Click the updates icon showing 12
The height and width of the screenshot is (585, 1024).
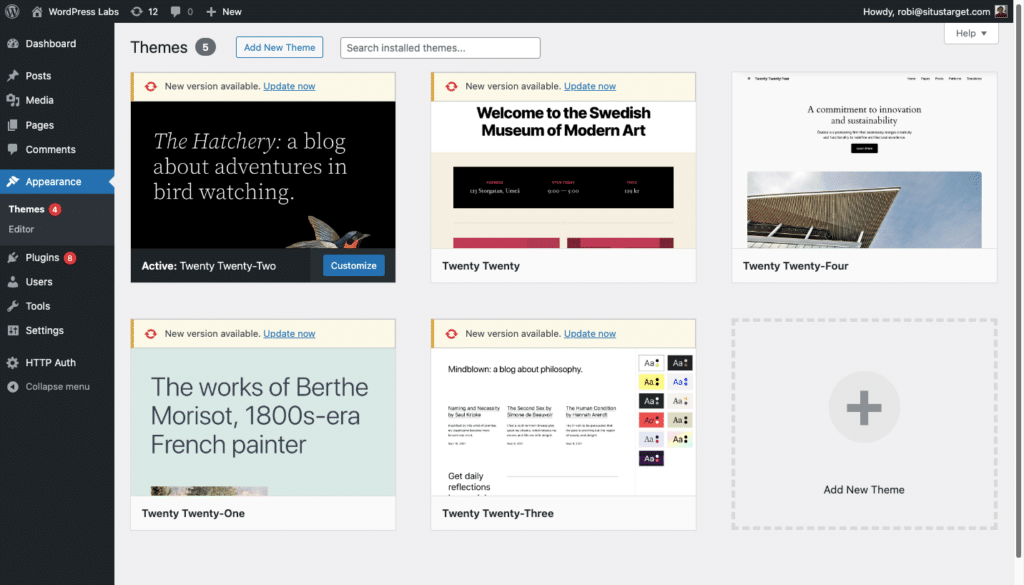click(136, 12)
